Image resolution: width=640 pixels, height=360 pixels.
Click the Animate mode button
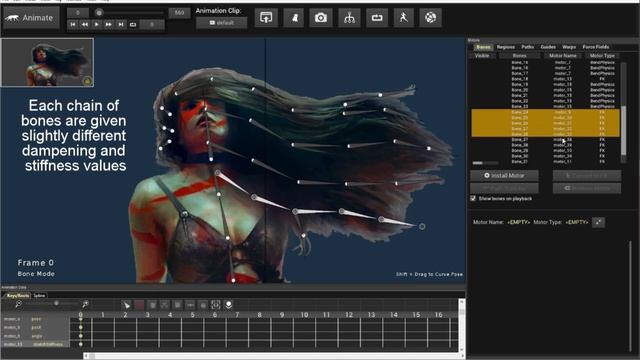click(x=31, y=18)
